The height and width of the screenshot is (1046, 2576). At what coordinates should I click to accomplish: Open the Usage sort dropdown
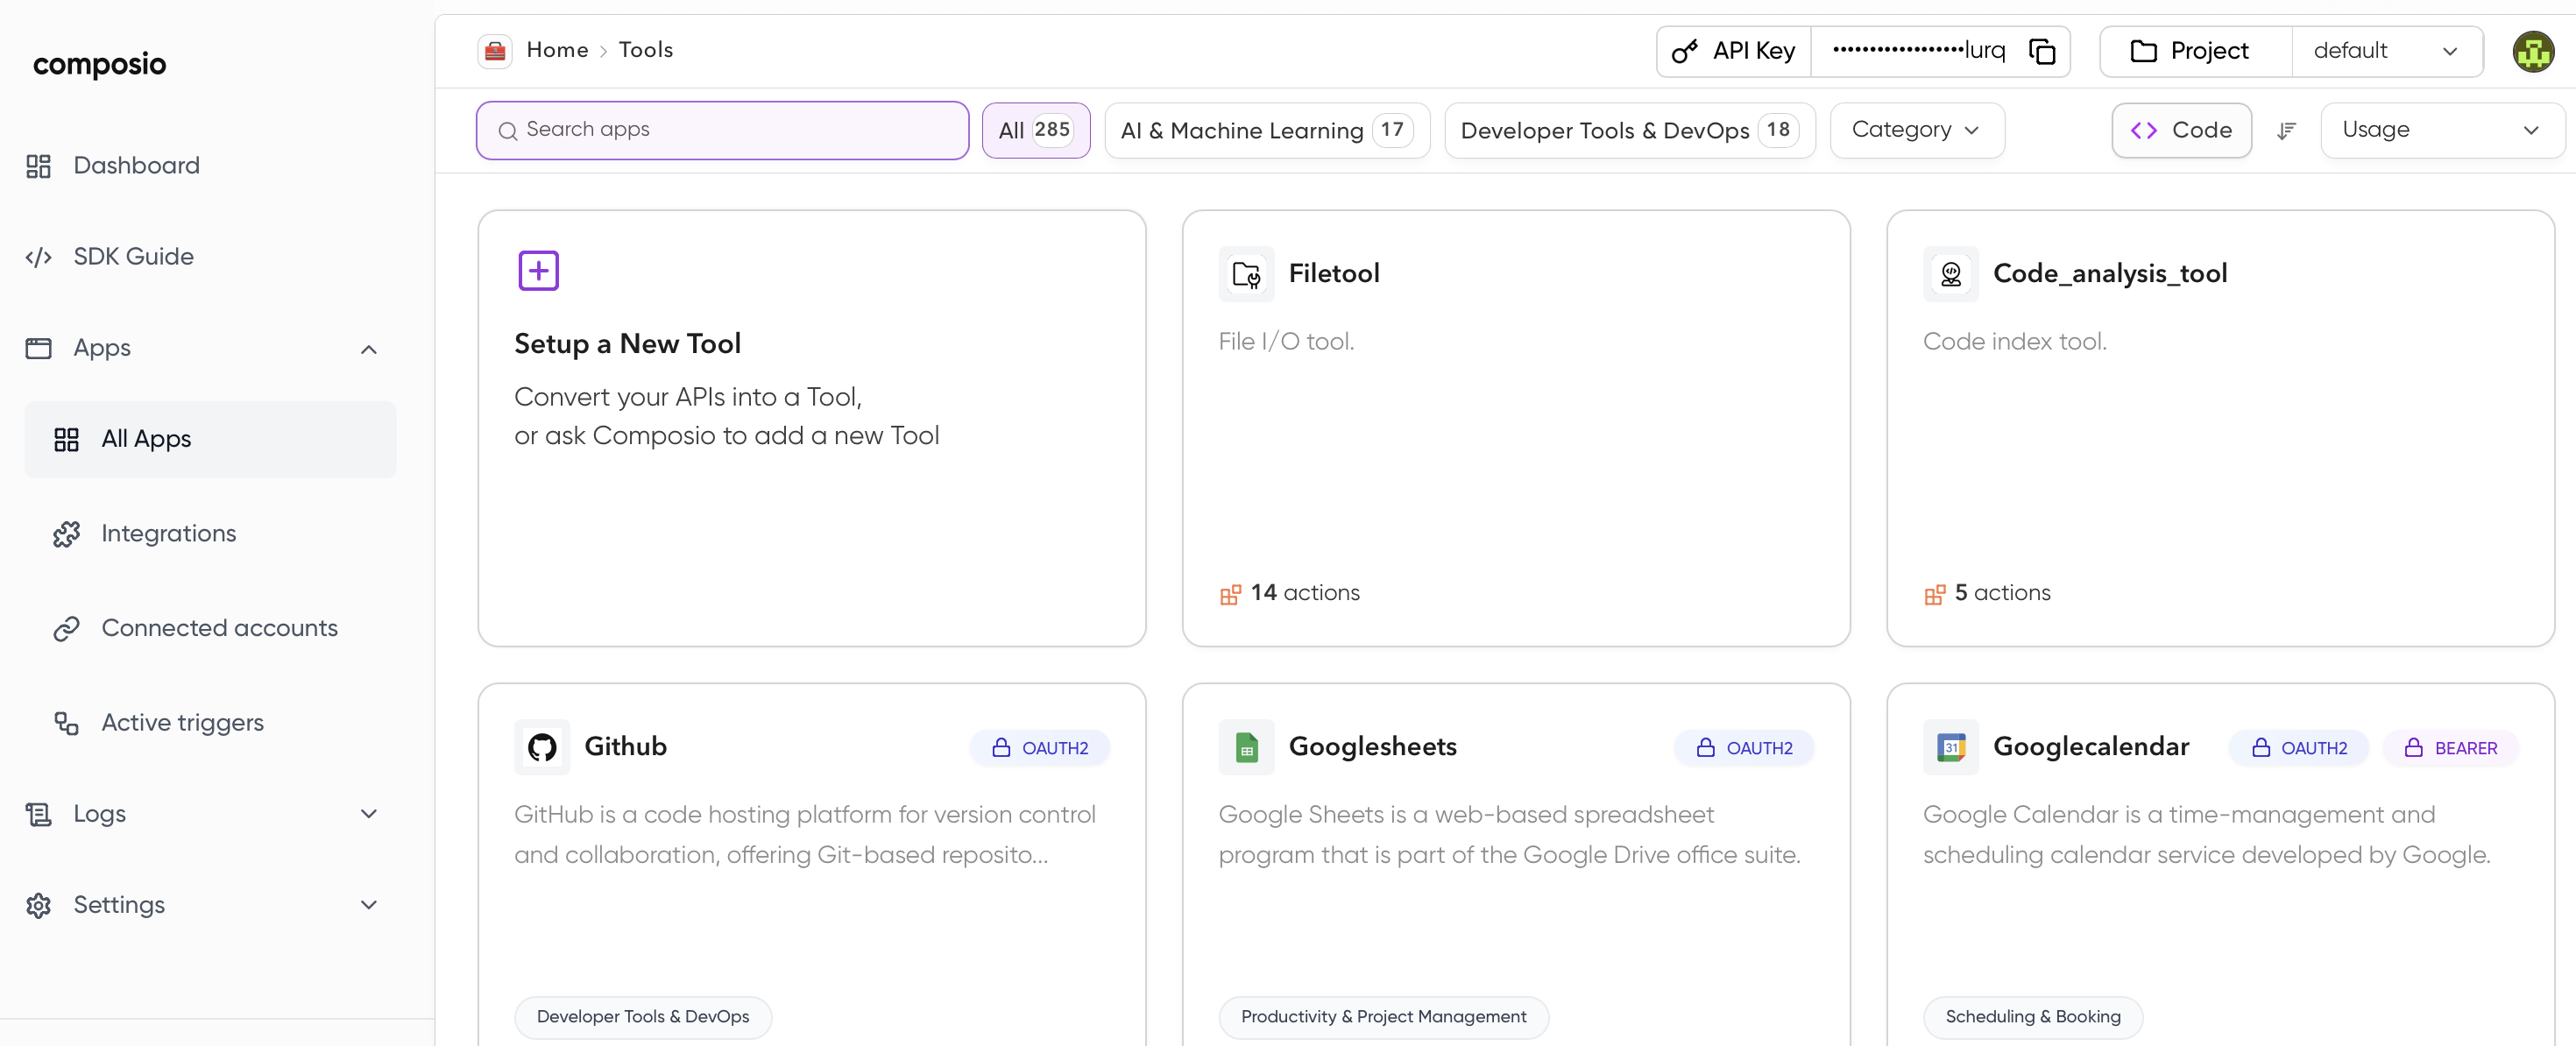pyautogui.click(x=2442, y=130)
